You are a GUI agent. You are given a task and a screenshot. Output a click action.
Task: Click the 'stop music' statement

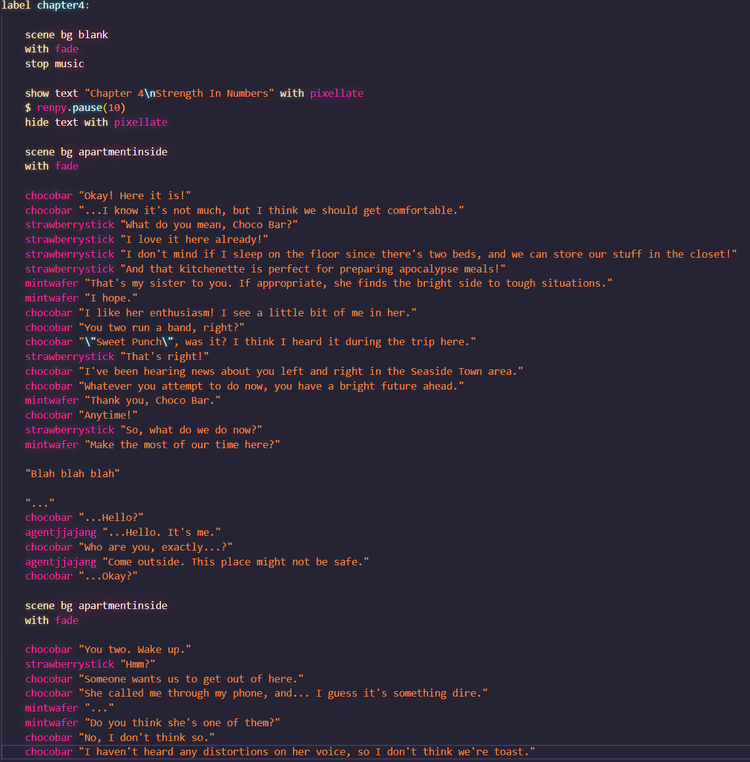[54, 63]
